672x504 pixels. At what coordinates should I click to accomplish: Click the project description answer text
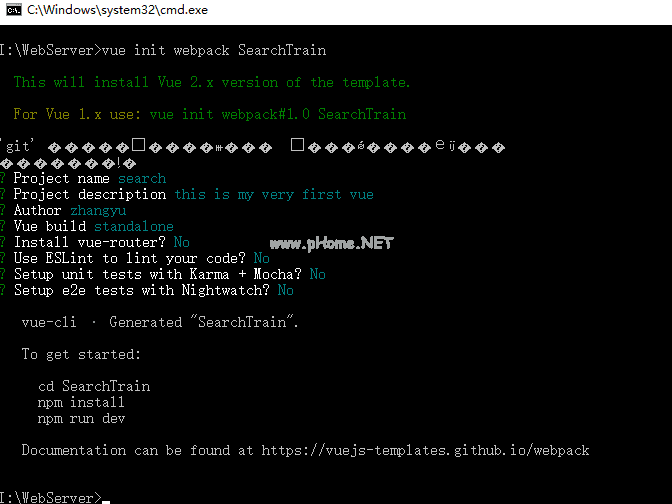click(274, 195)
